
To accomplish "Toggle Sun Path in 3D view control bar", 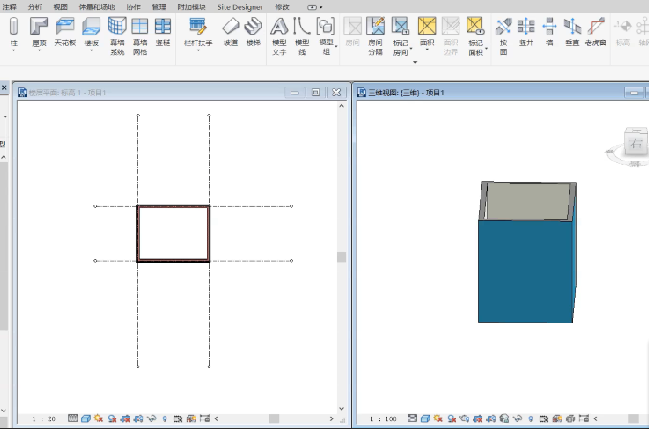I will pos(438,418).
